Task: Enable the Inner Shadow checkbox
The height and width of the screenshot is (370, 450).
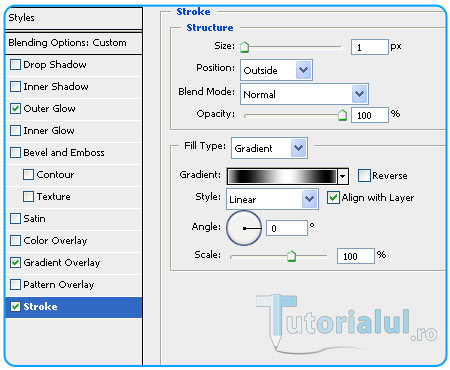Action: coord(15,86)
